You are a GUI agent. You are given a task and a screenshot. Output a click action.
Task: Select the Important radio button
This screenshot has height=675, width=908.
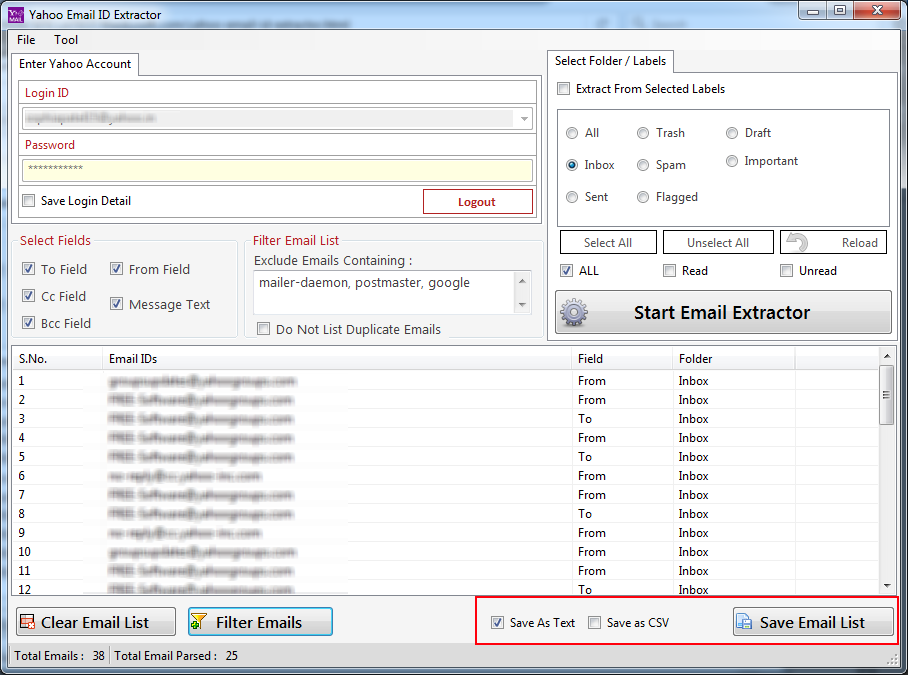pyautogui.click(x=732, y=161)
